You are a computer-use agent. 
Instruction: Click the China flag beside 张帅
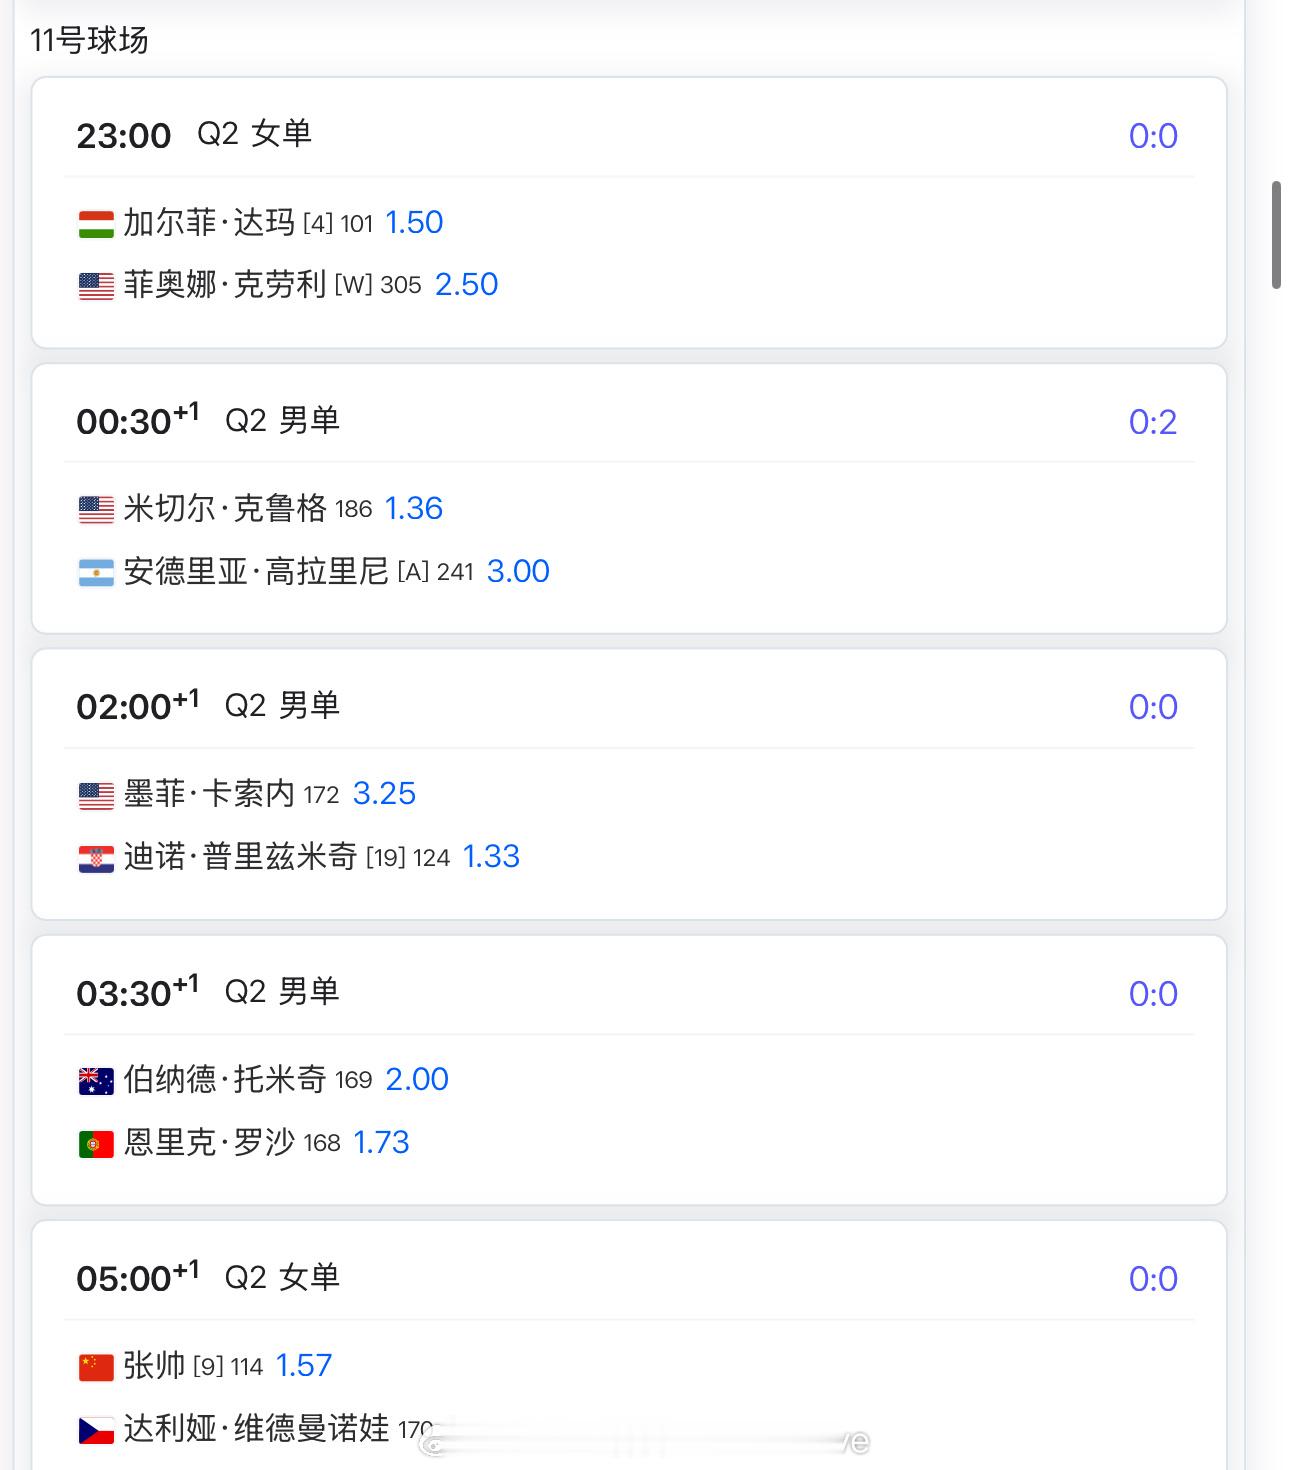pyautogui.click(x=96, y=1366)
